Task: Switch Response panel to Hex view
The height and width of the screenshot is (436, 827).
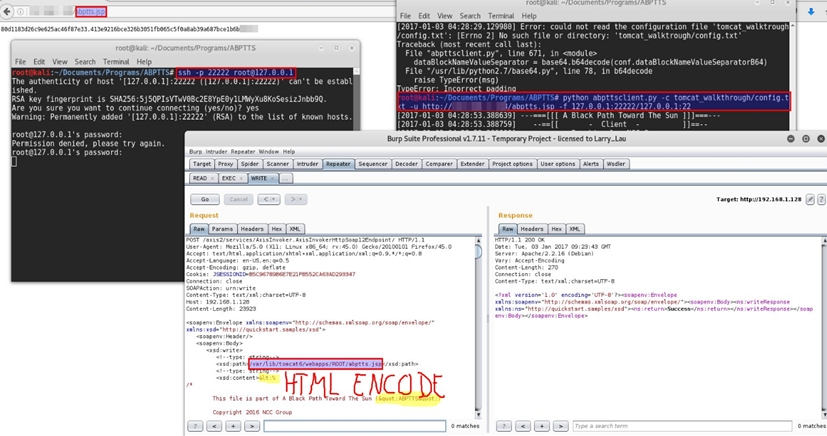Action: click(556, 229)
